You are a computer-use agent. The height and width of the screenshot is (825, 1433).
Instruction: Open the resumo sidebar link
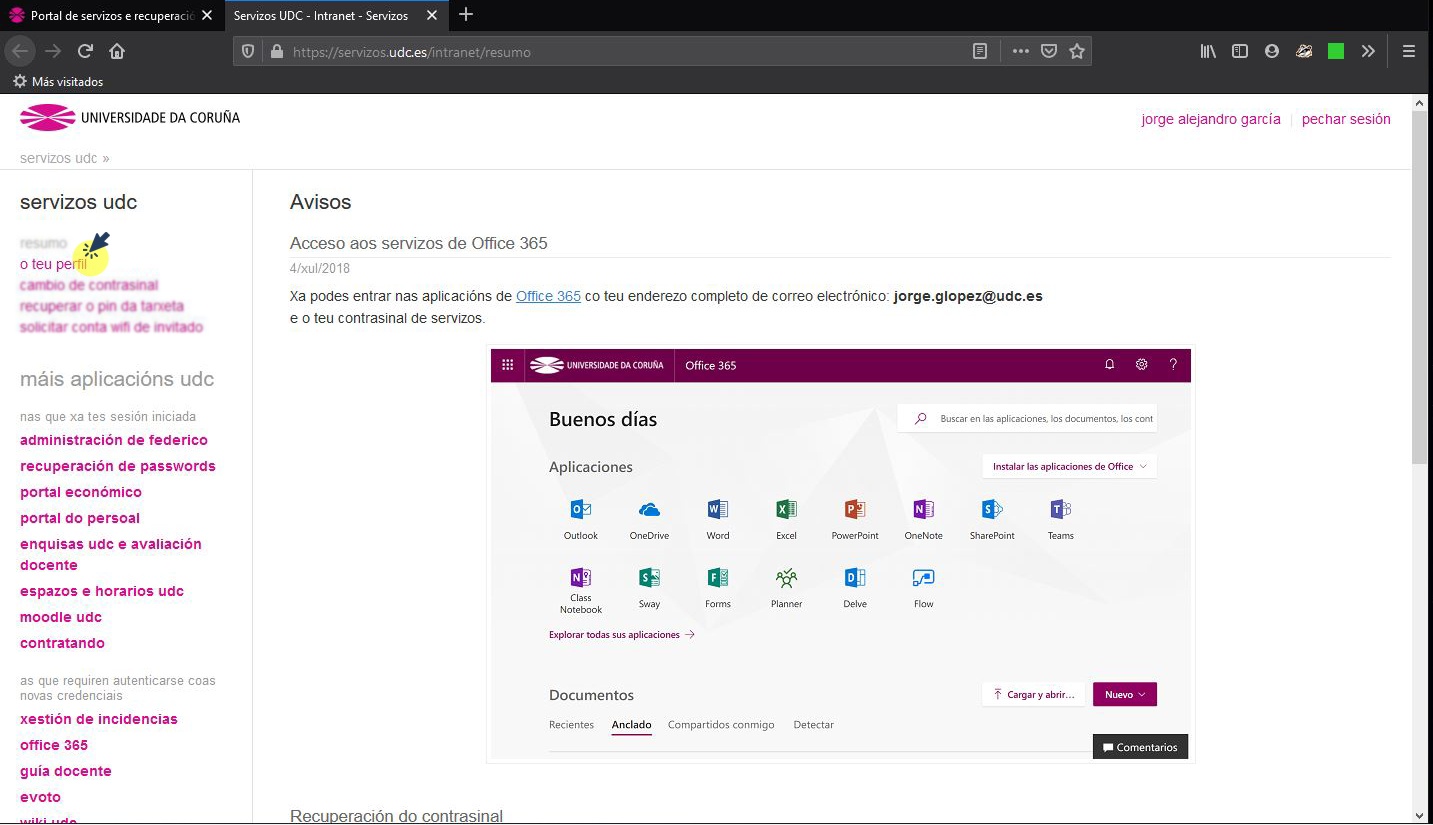(x=44, y=243)
